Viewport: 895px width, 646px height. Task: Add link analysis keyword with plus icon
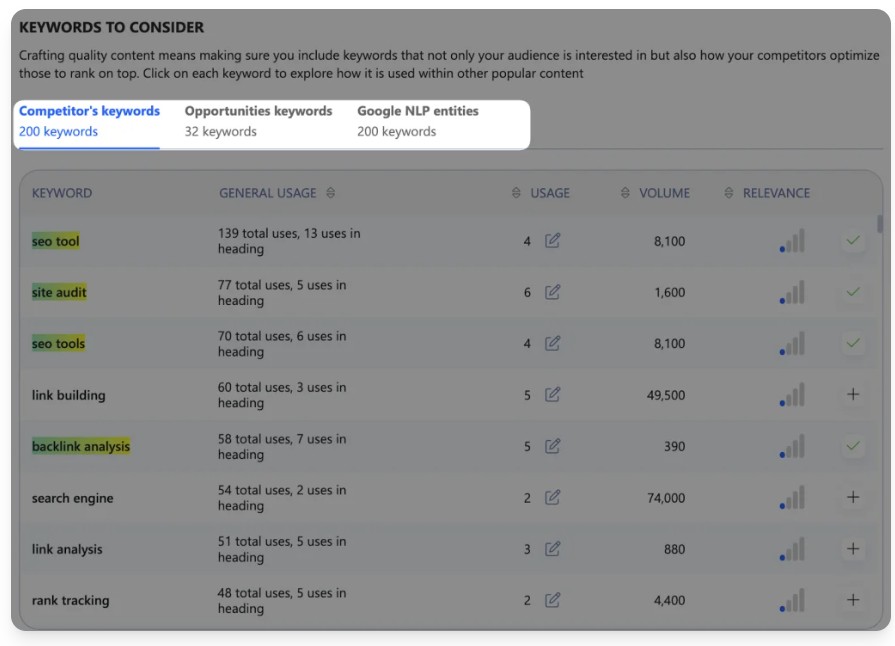pyautogui.click(x=853, y=548)
